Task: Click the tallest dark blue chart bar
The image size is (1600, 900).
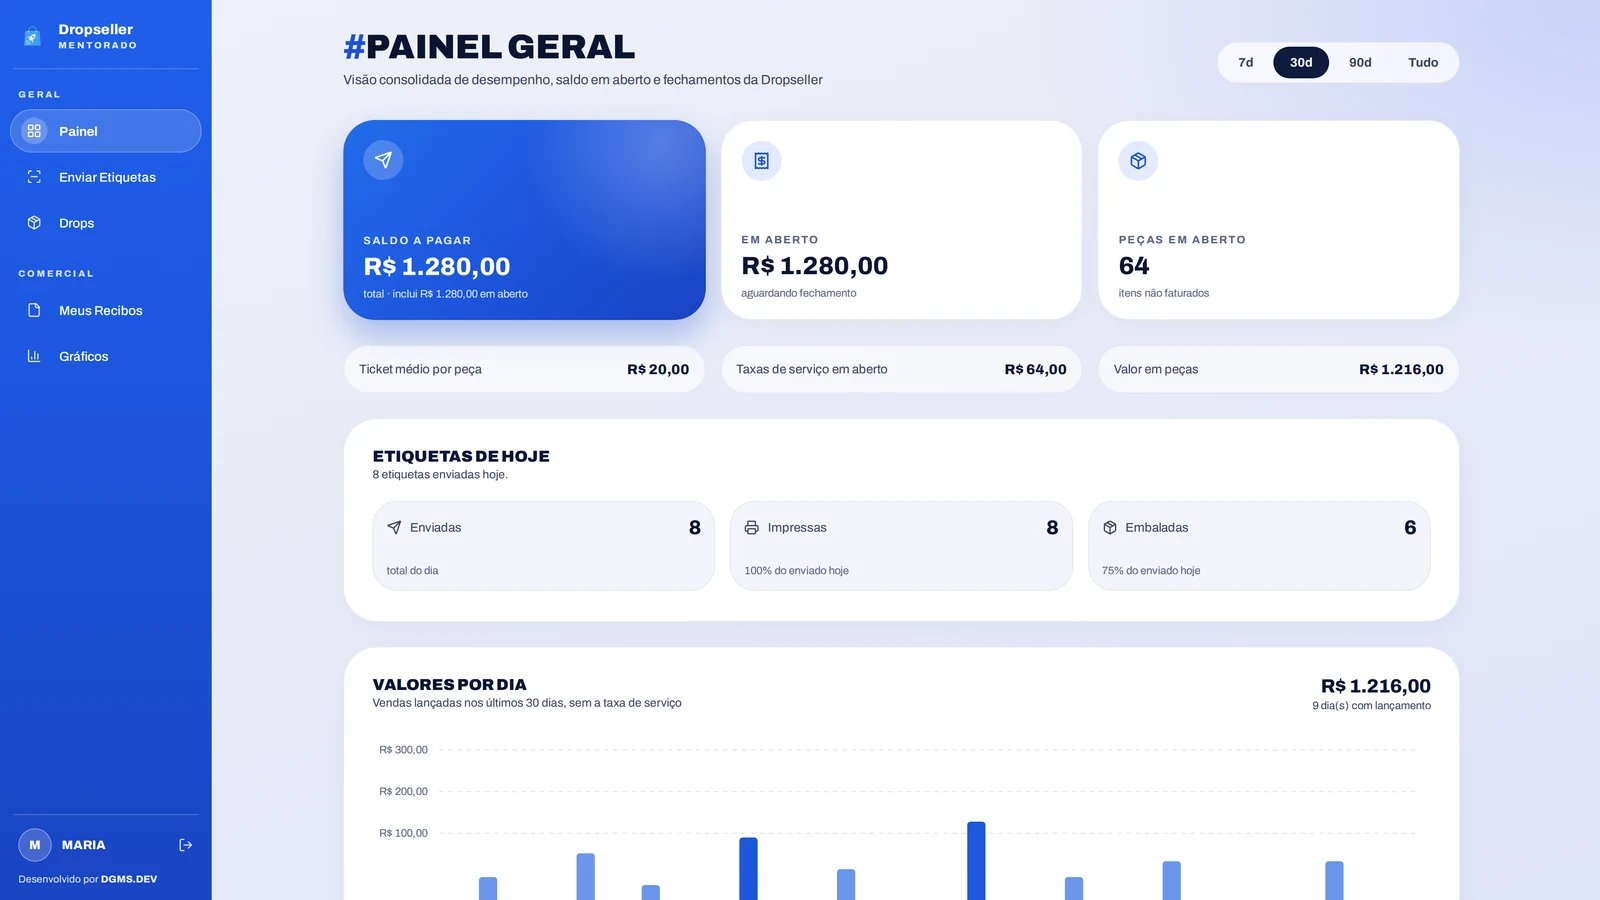Action: pyautogui.click(x=976, y=861)
